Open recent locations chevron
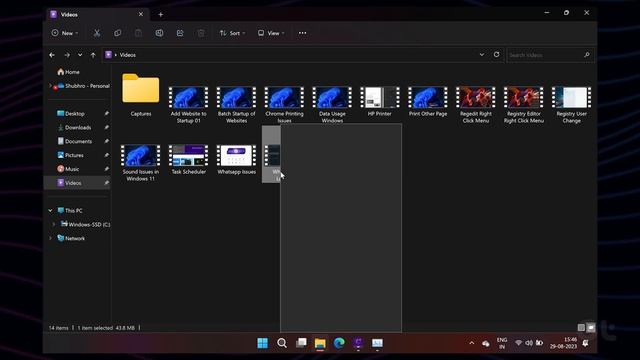This screenshot has height=360, width=640. point(80,55)
